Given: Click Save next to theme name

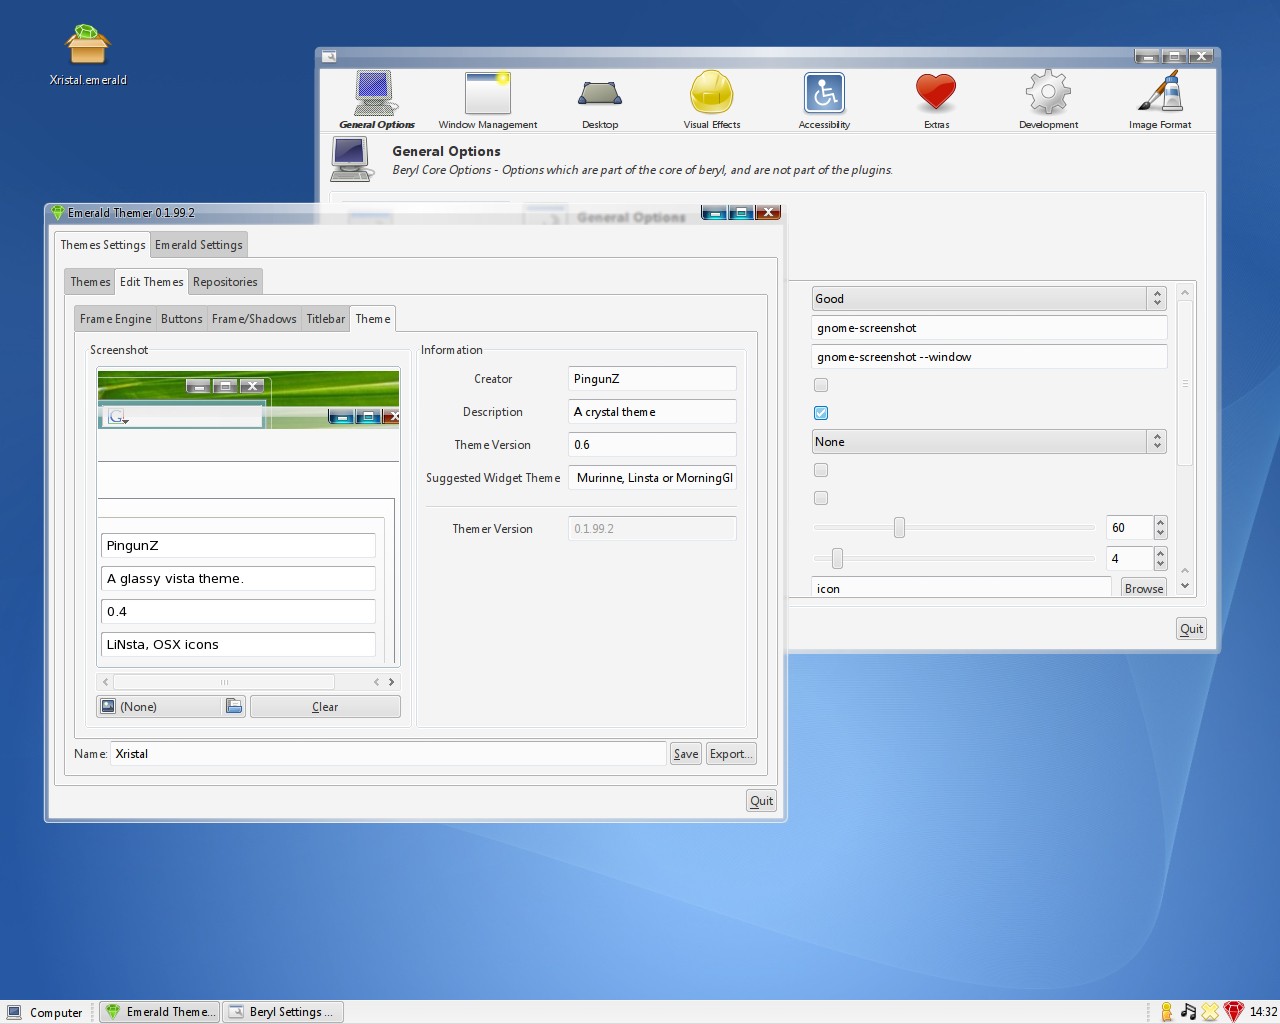Looking at the screenshot, I should tap(686, 754).
